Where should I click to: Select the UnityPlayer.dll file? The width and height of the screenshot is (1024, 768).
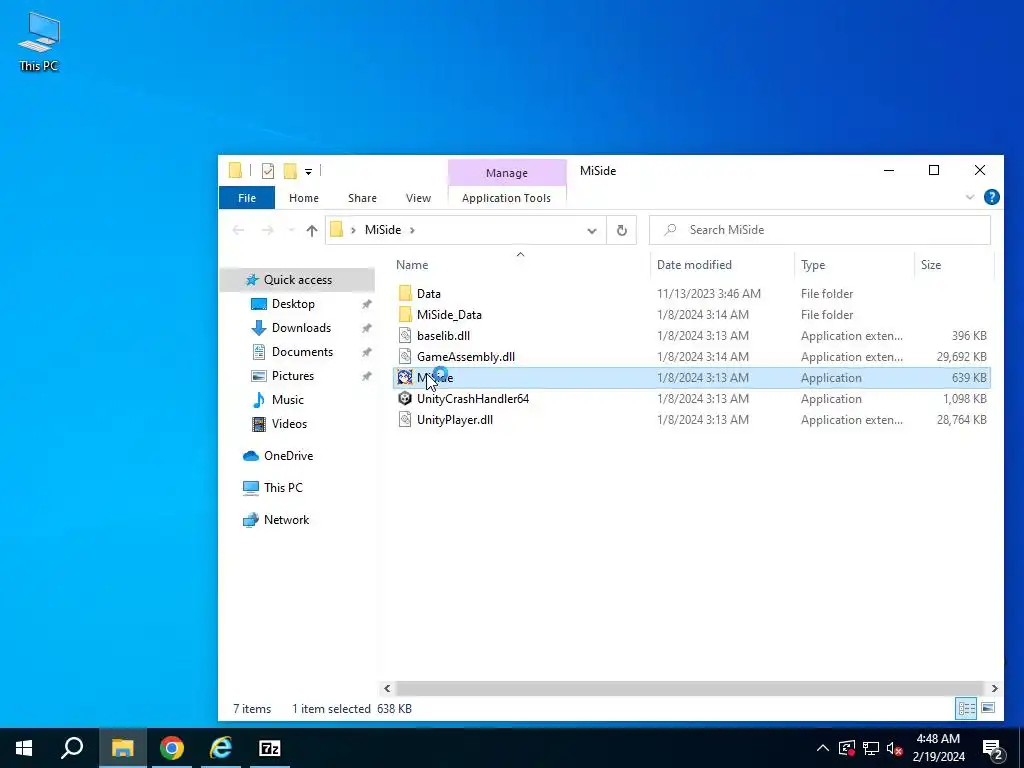point(455,419)
